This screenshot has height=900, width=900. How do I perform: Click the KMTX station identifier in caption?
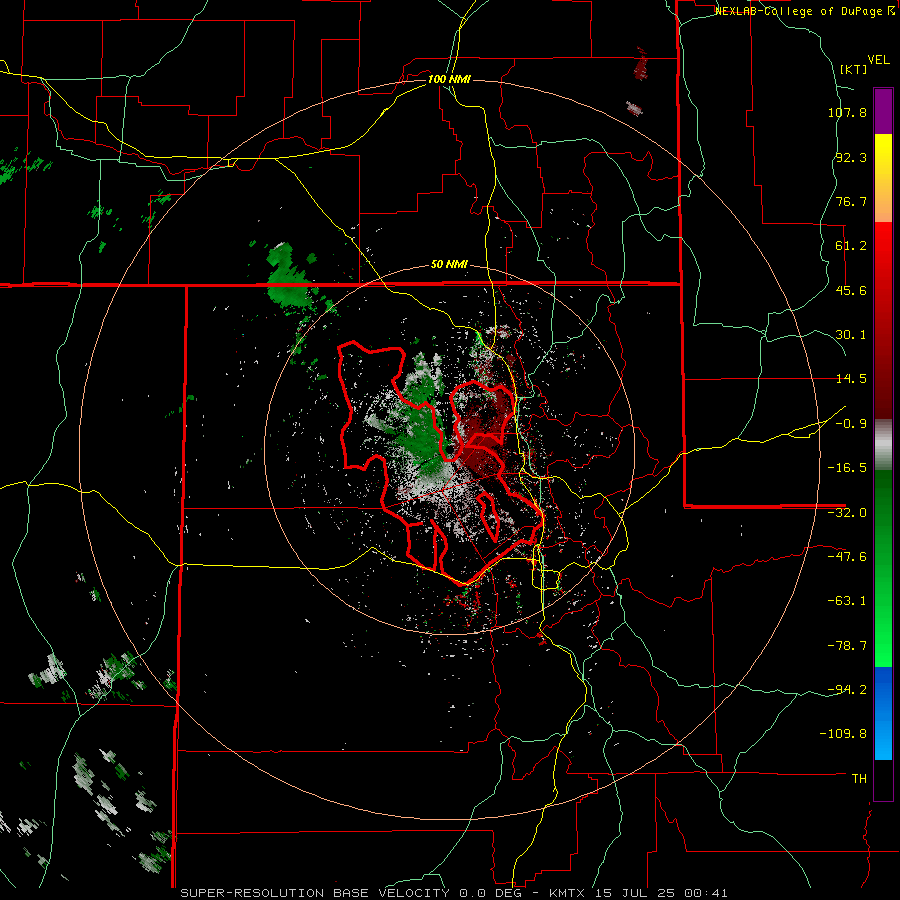pyautogui.click(x=568, y=893)
